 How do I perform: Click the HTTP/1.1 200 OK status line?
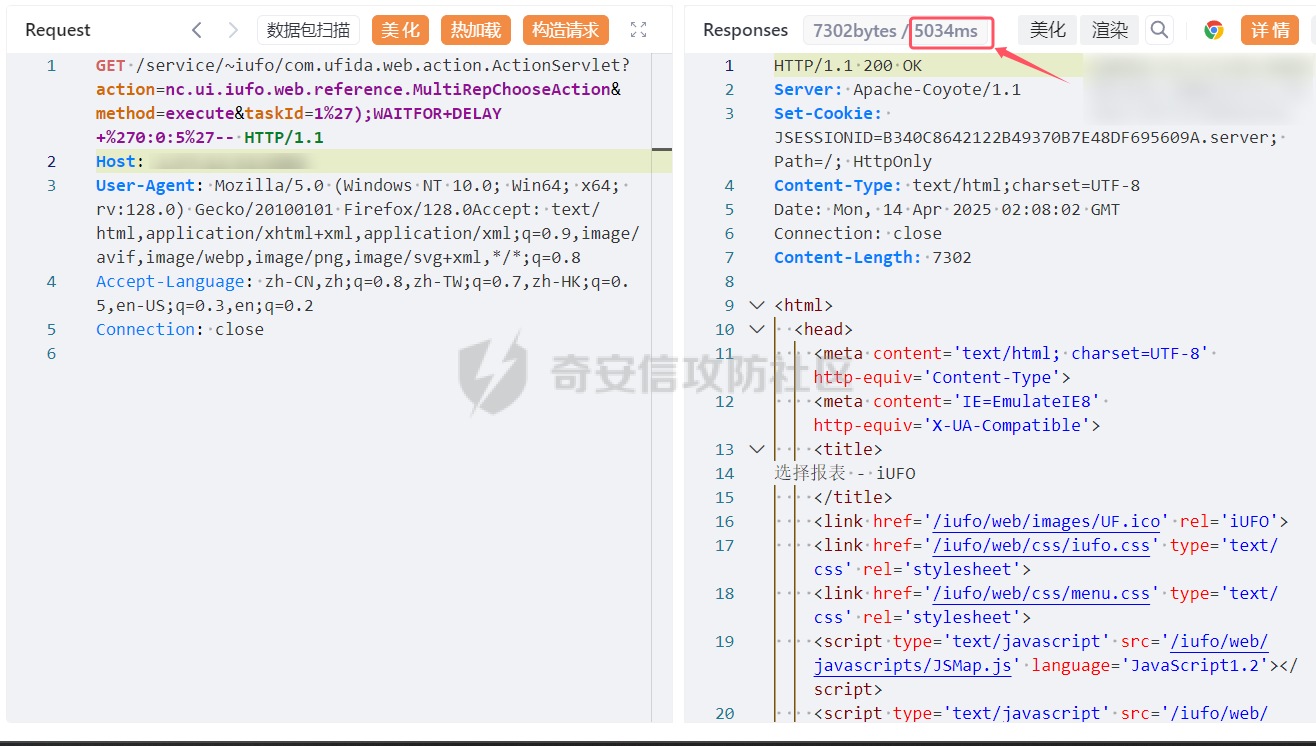pyautogui.click(x=848, y=65)
